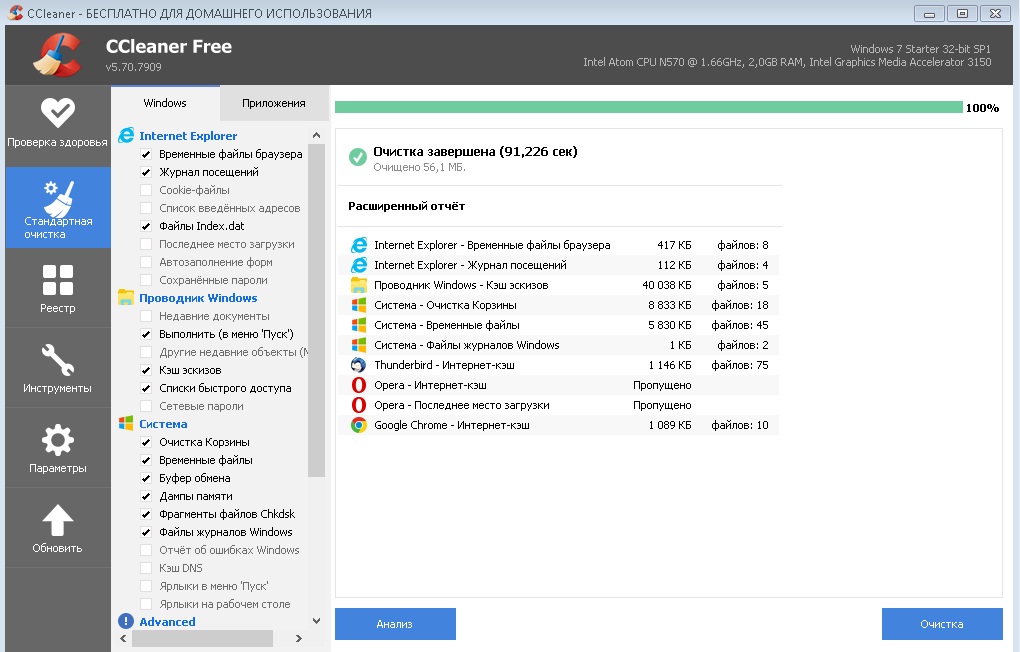The image size is (1020, 652).
Task: Click the green 100% progress bar
Action: [649, 107]
